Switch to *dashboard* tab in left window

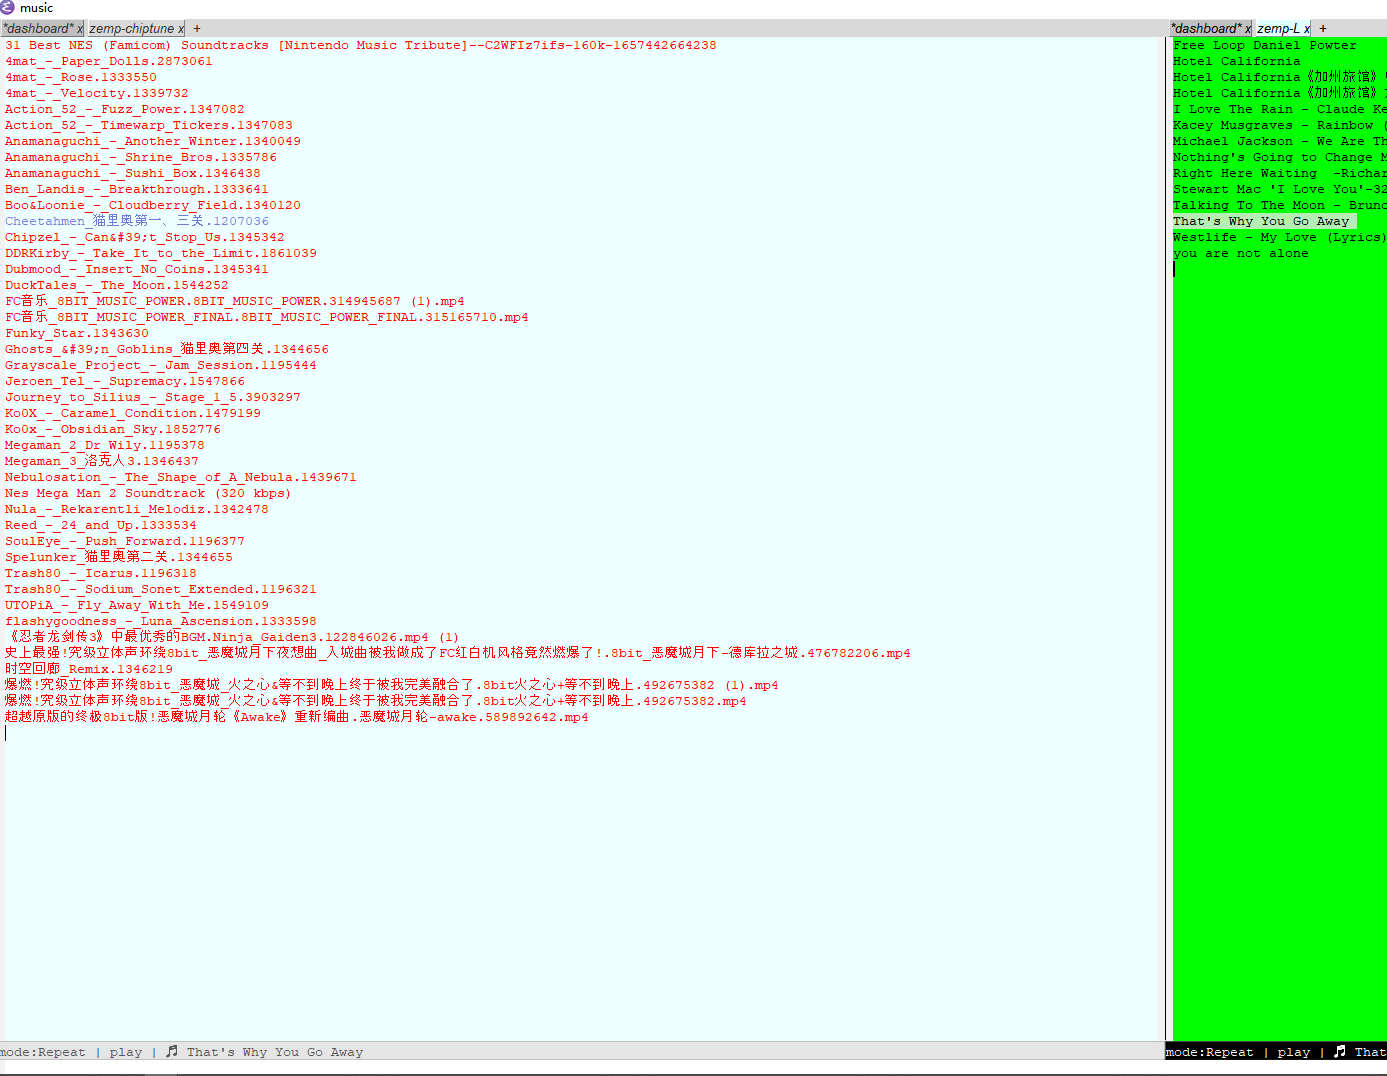coord(38,29)
